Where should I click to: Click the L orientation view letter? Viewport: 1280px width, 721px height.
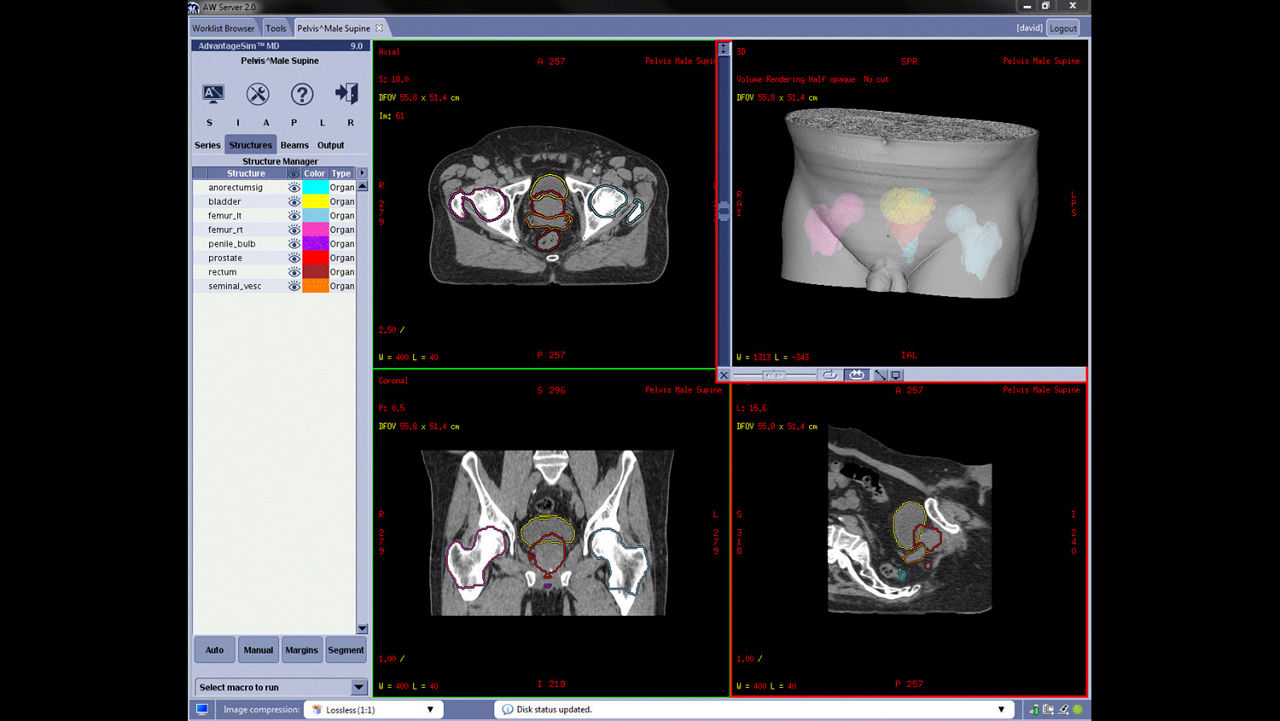pos(323,123)
